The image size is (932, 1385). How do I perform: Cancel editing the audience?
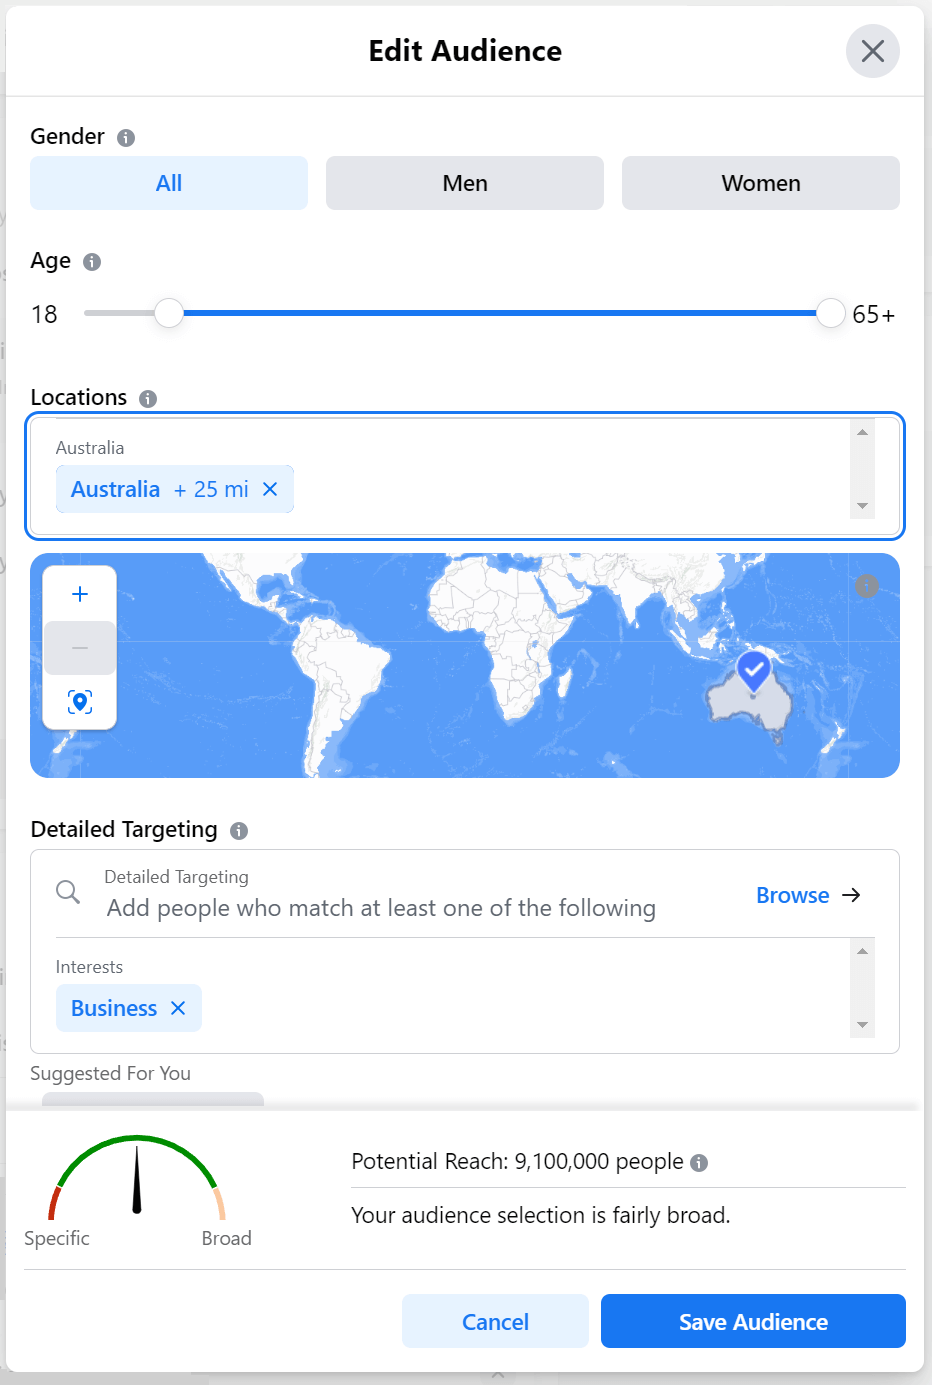tap(495, 1321)
